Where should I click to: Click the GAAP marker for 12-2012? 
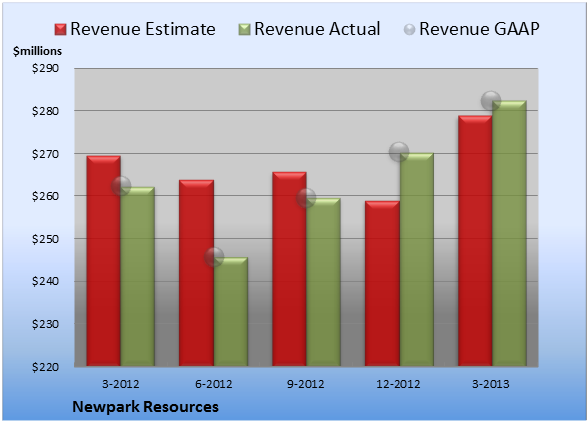click(399, 152)
